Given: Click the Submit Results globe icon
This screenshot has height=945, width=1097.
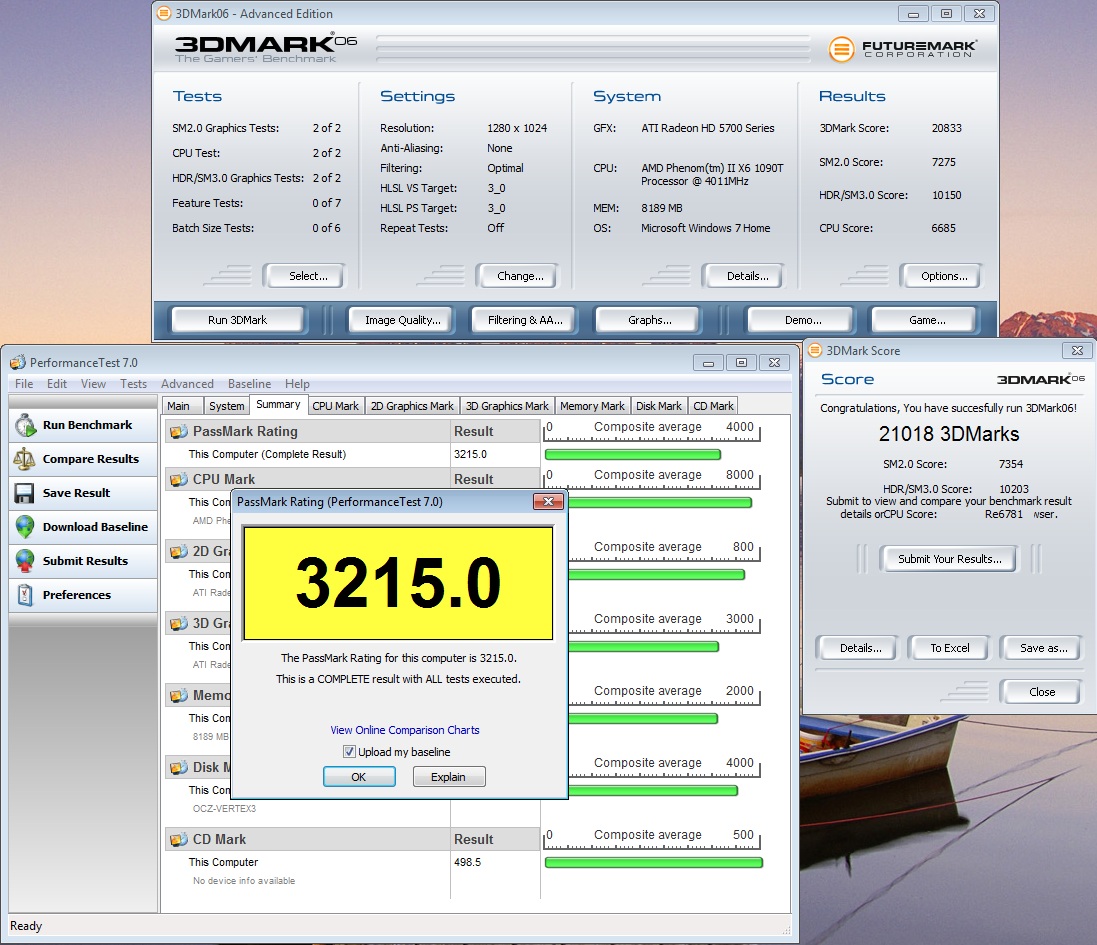Looking at the screenshot, I should click(x=25, y=561).
